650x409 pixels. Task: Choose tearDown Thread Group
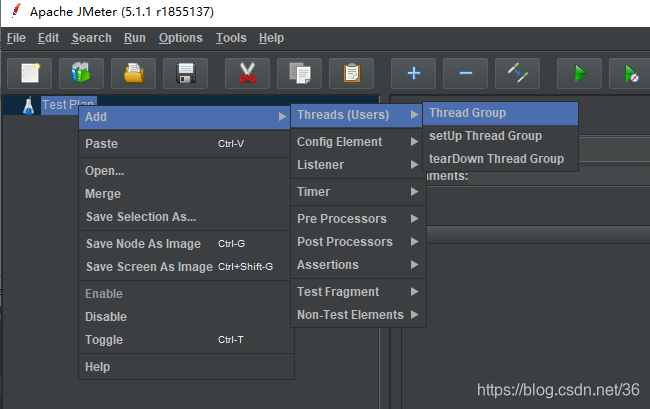pyautogui.click(x=500, y=159)
